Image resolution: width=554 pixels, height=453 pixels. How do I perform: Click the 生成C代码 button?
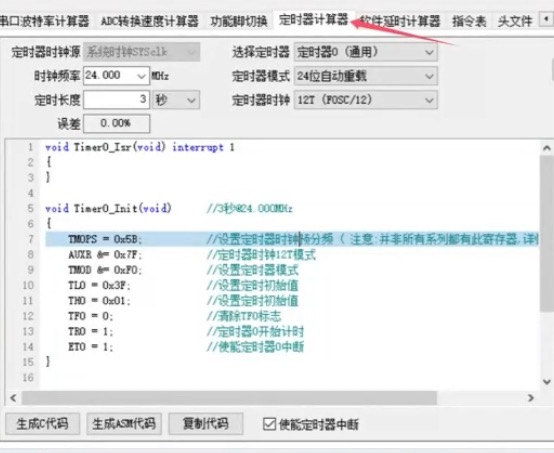pos(42,424)
